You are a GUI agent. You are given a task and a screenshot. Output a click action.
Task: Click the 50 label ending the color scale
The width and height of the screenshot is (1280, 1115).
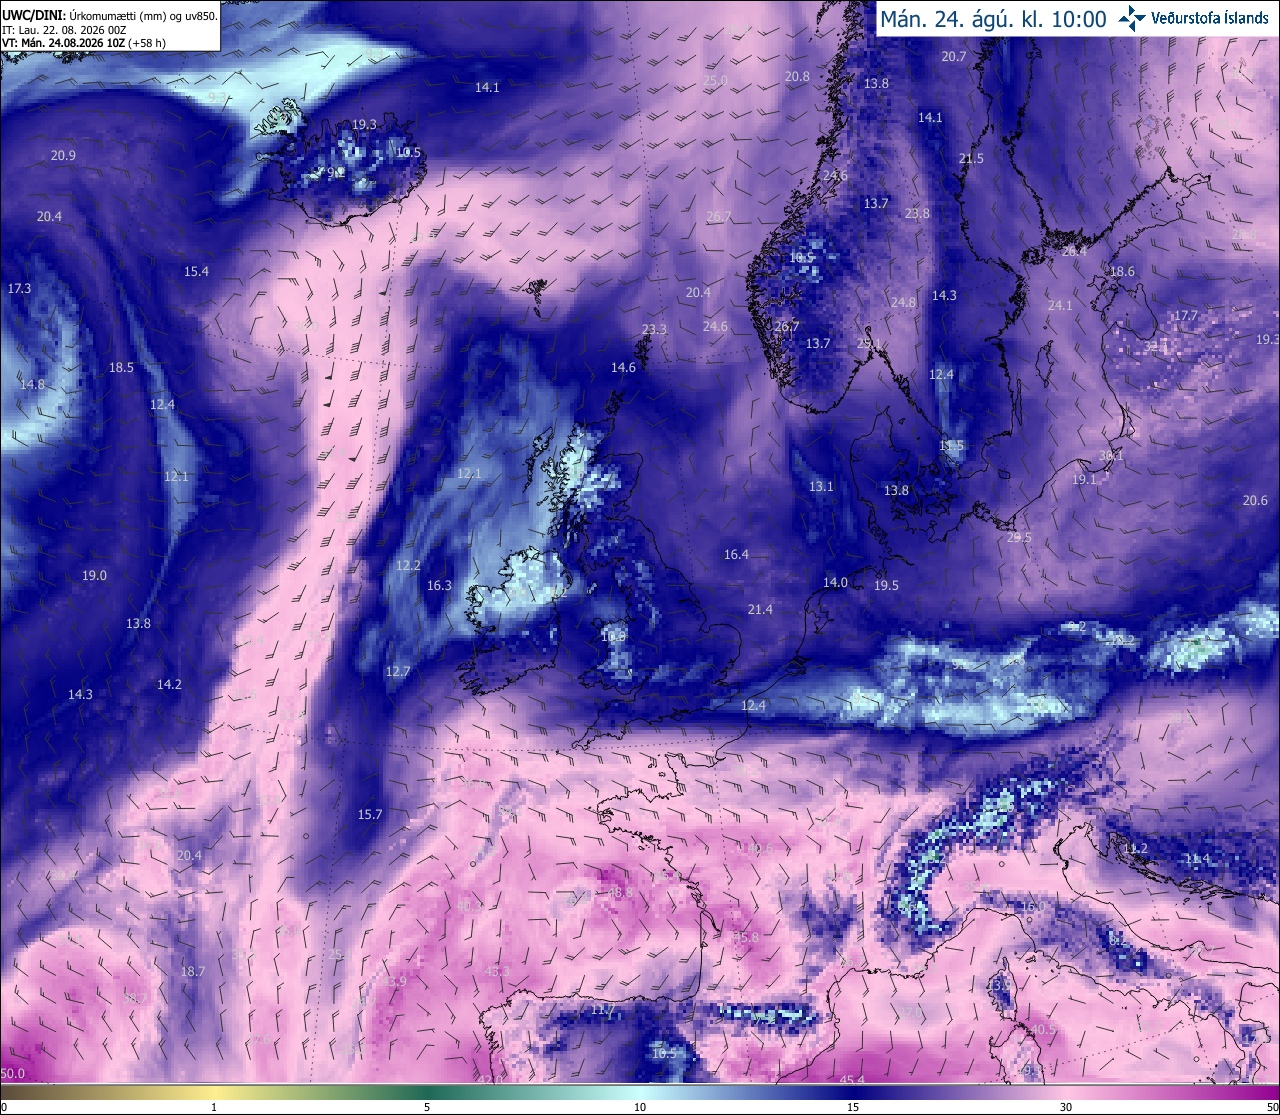pyautogui.click(x=1272, y=1107)
